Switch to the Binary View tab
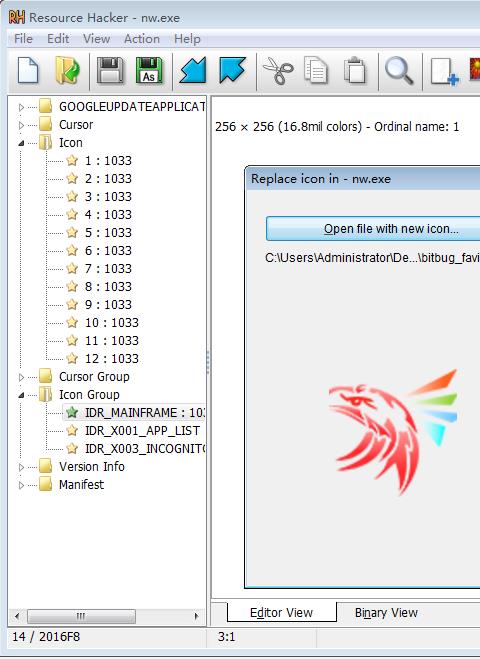The height and width of the screenshot is (659, 480). pos(386,612)
